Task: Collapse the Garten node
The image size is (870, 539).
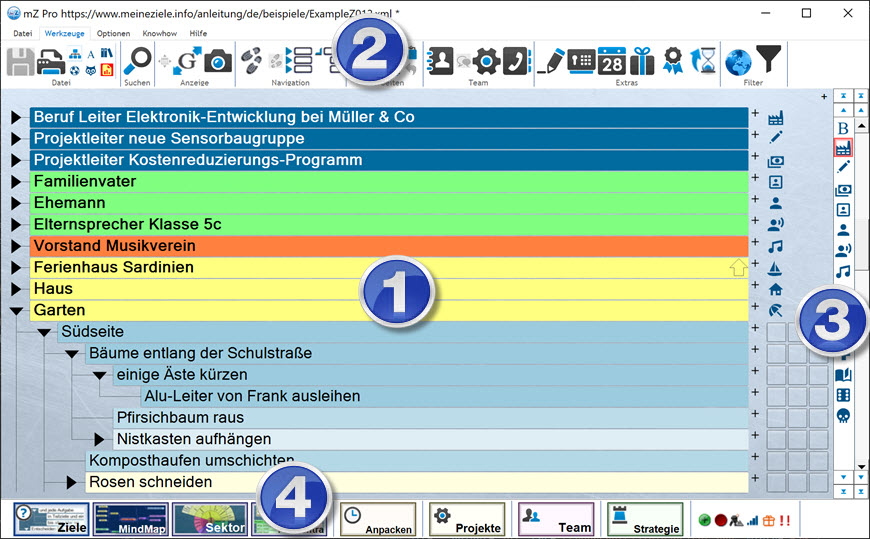Action: pos(16,311)
